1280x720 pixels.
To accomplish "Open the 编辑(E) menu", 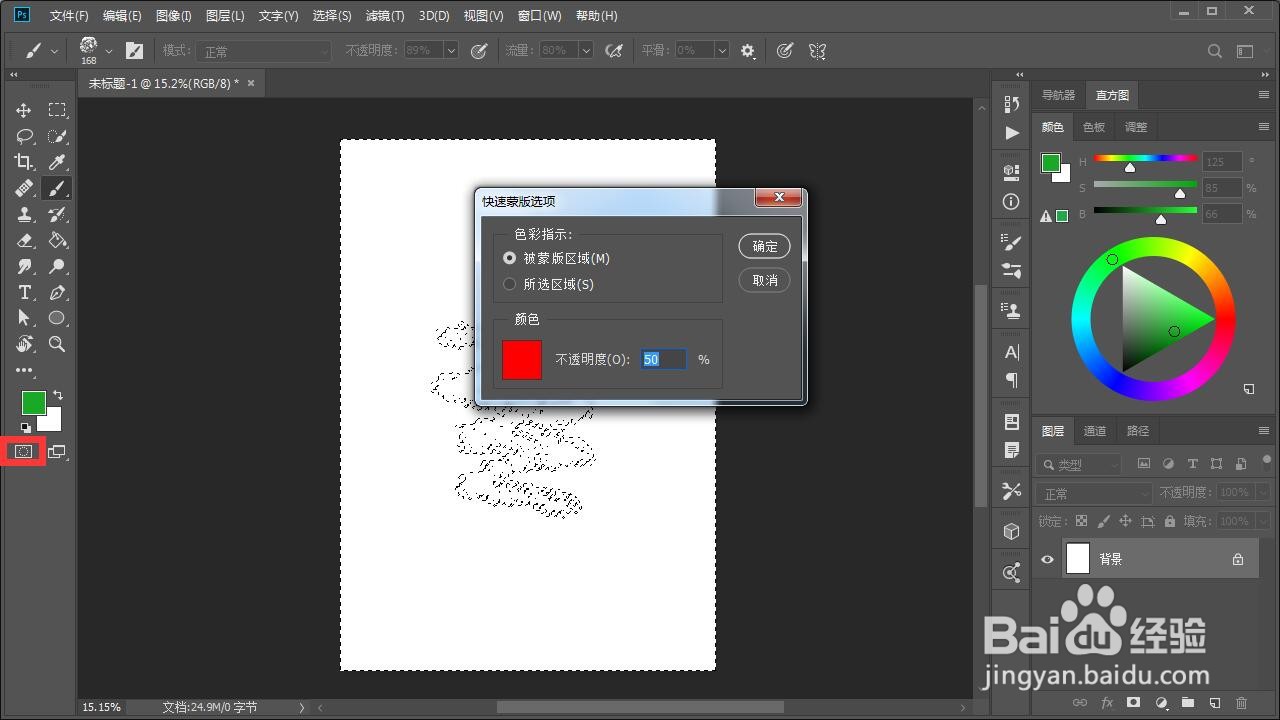I will (x=122, y=16).
